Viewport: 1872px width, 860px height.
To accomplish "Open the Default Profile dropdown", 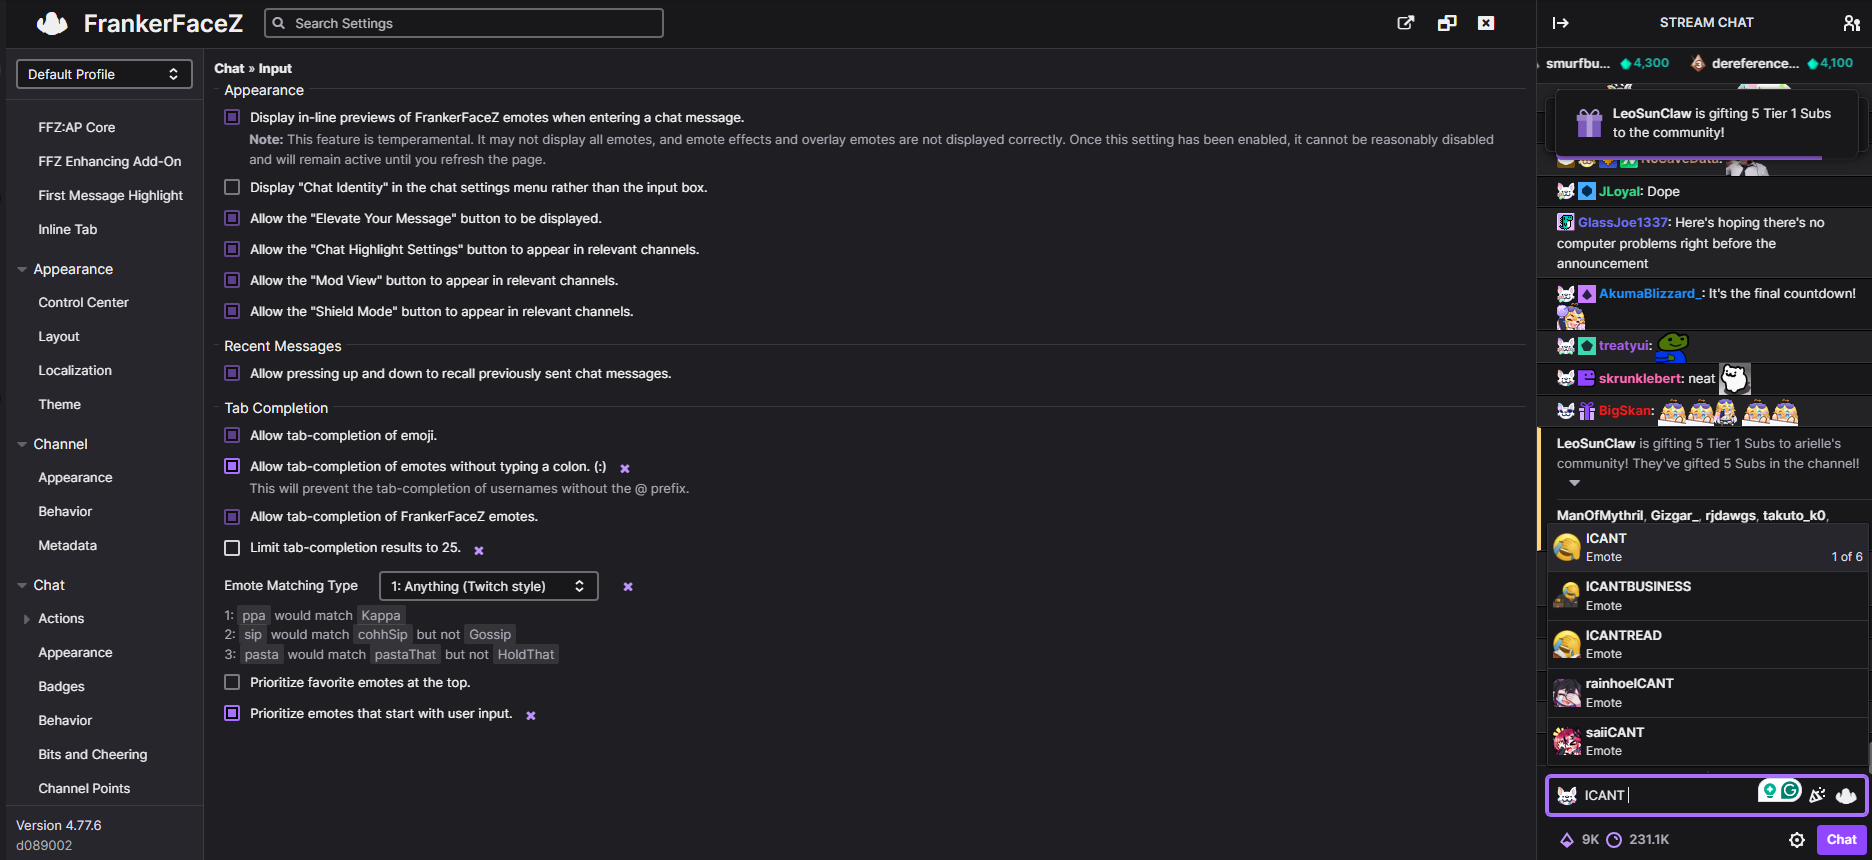I will (x=104, y=74).
